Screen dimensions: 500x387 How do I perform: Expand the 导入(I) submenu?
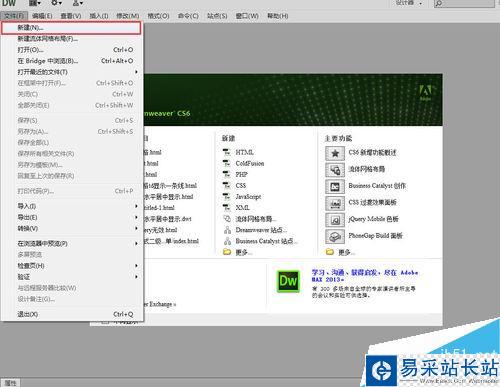[x=72, y=206]
